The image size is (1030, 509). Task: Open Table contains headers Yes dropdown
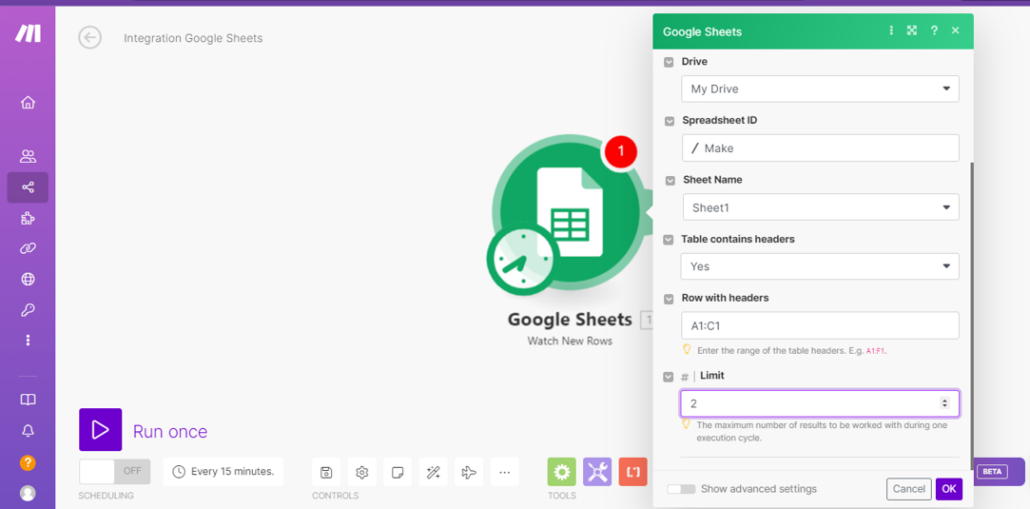point(820,266)
